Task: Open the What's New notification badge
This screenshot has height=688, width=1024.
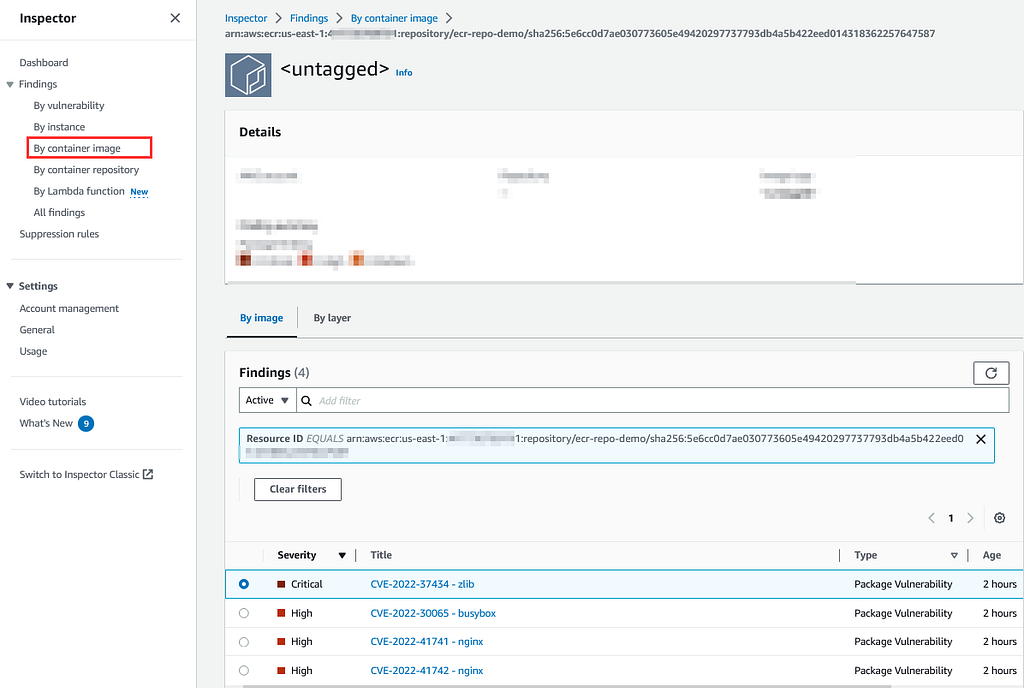Action: point(86,424)
